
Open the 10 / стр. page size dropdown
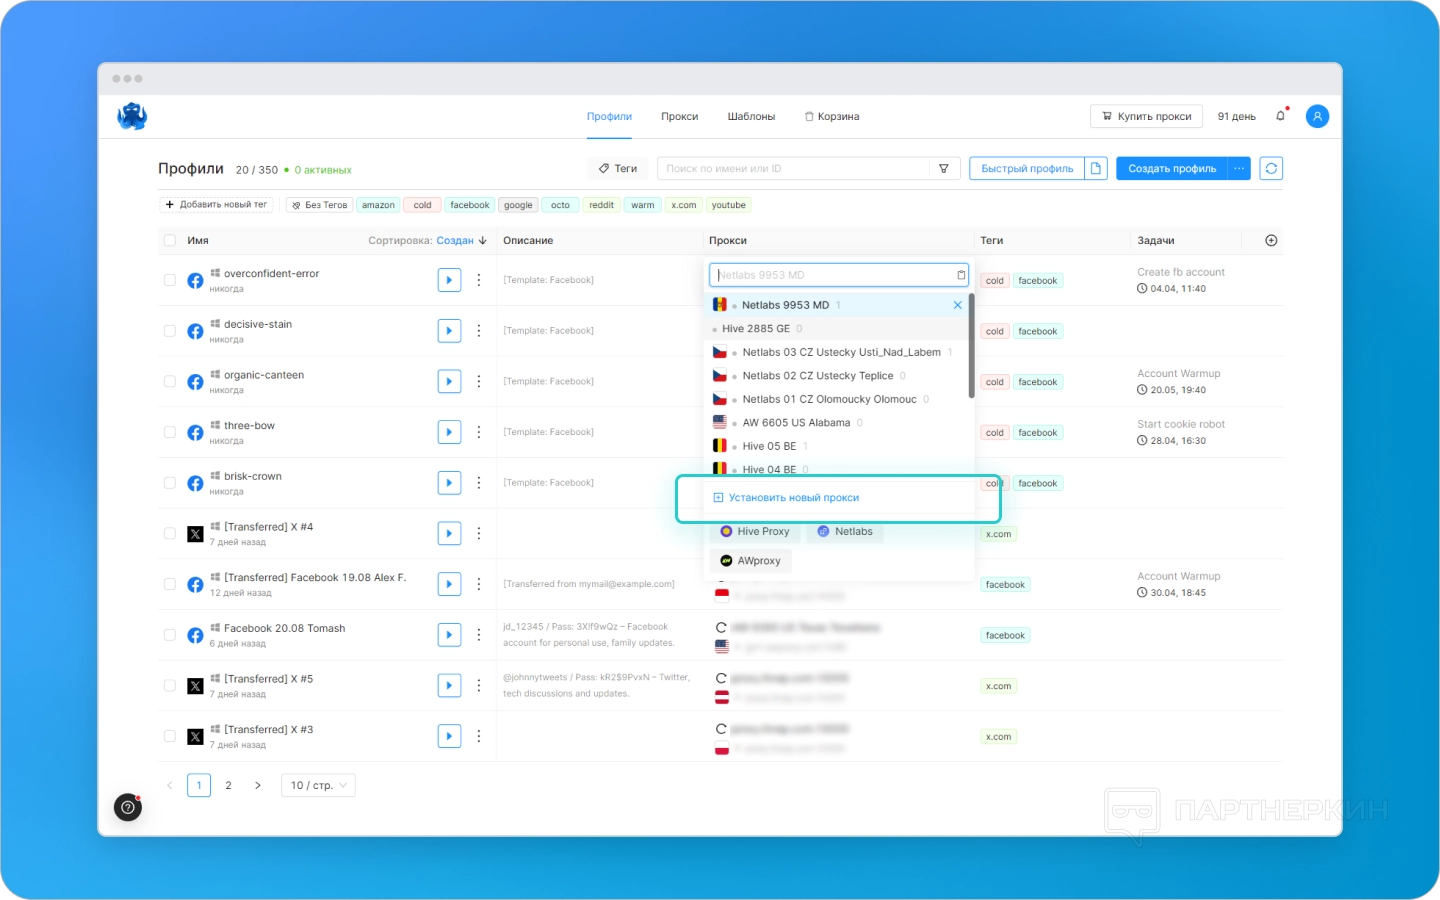318,785
